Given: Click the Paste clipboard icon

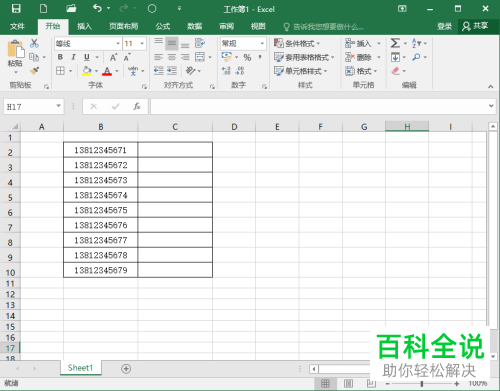Looking at the screenshot, I should pyautogui.click(x=16, y=49).
